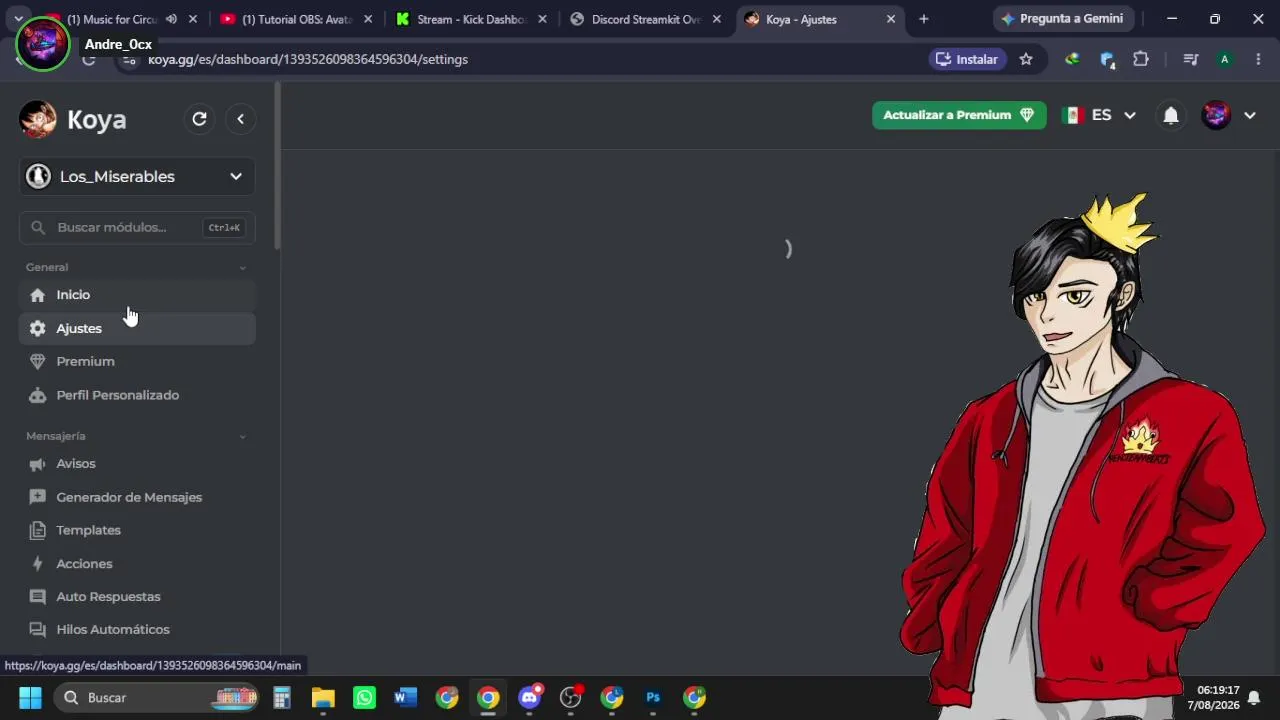Image resolution: width=1280 pixels, height=720 pixels.
Task: Open Word from the taskbar
Action: (x=405, y=697)
